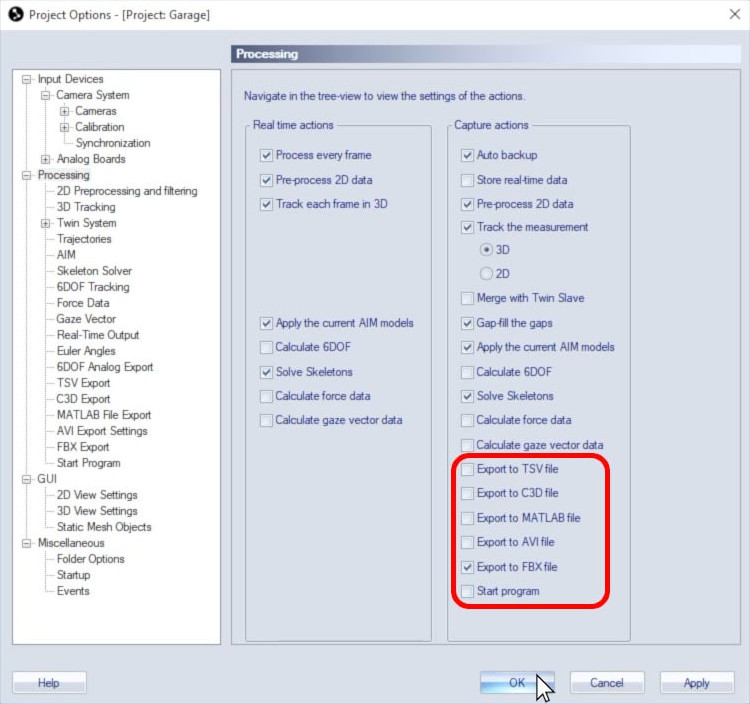Enable real-time Calculate gaze vector data
750x704 pixels.
click(x=266, y=420)
